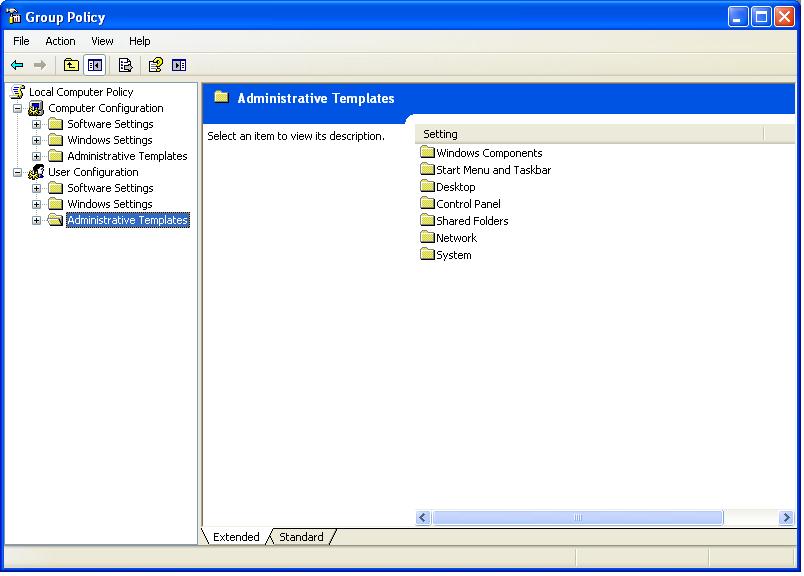Click the Shared Folders folder icon

pos(427,220)
